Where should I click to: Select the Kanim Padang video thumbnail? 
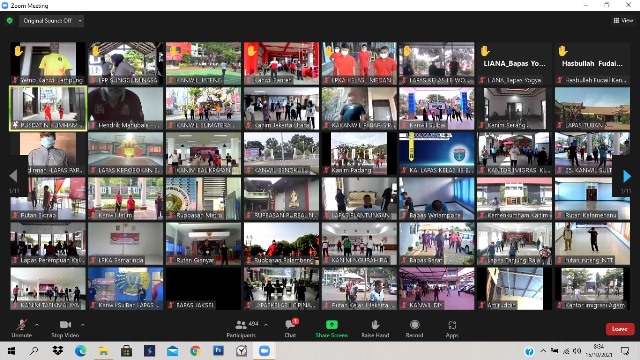point(359,153)
